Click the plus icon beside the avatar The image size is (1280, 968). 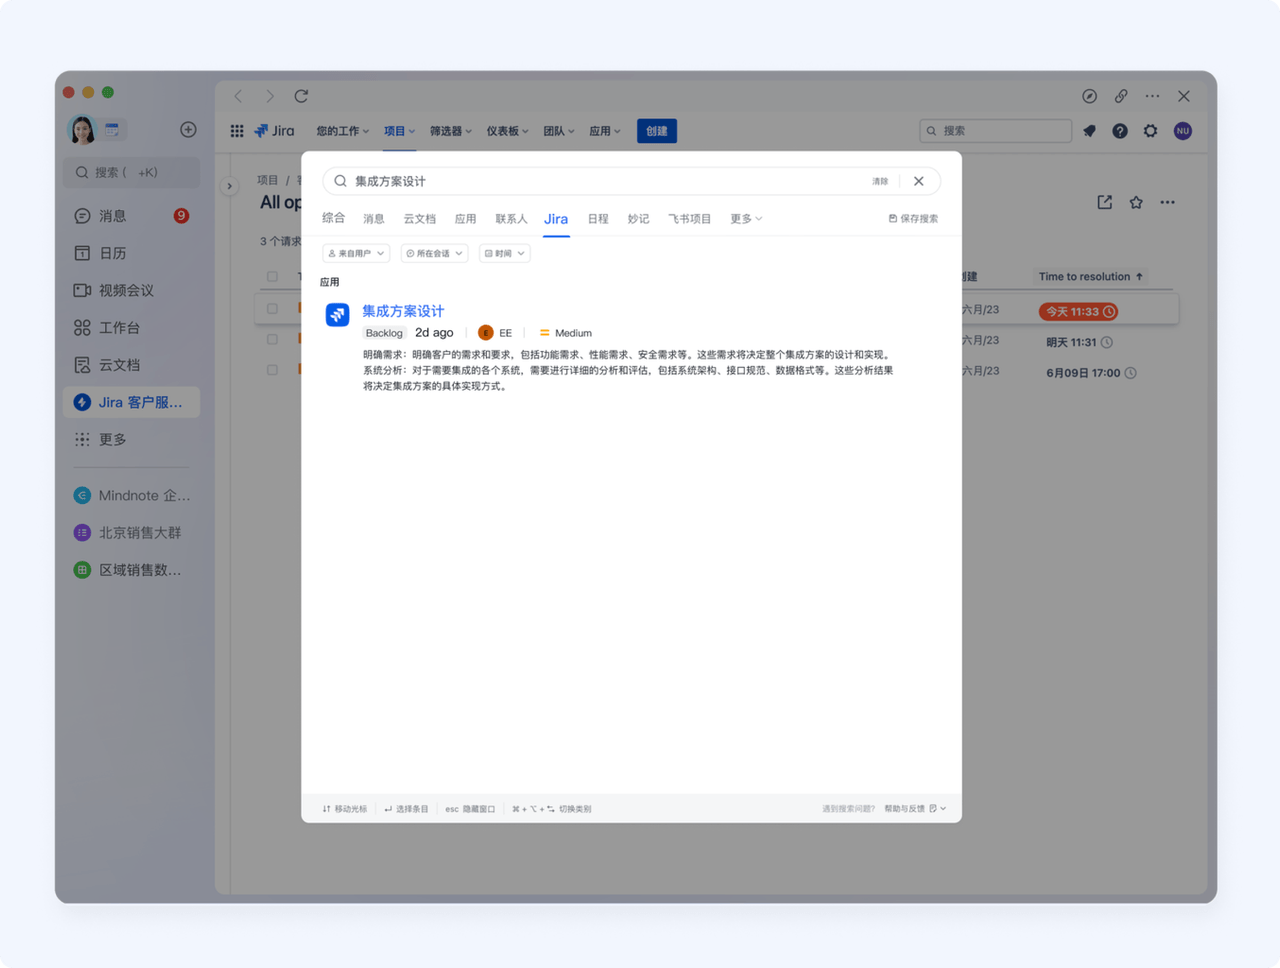(188, 130)
